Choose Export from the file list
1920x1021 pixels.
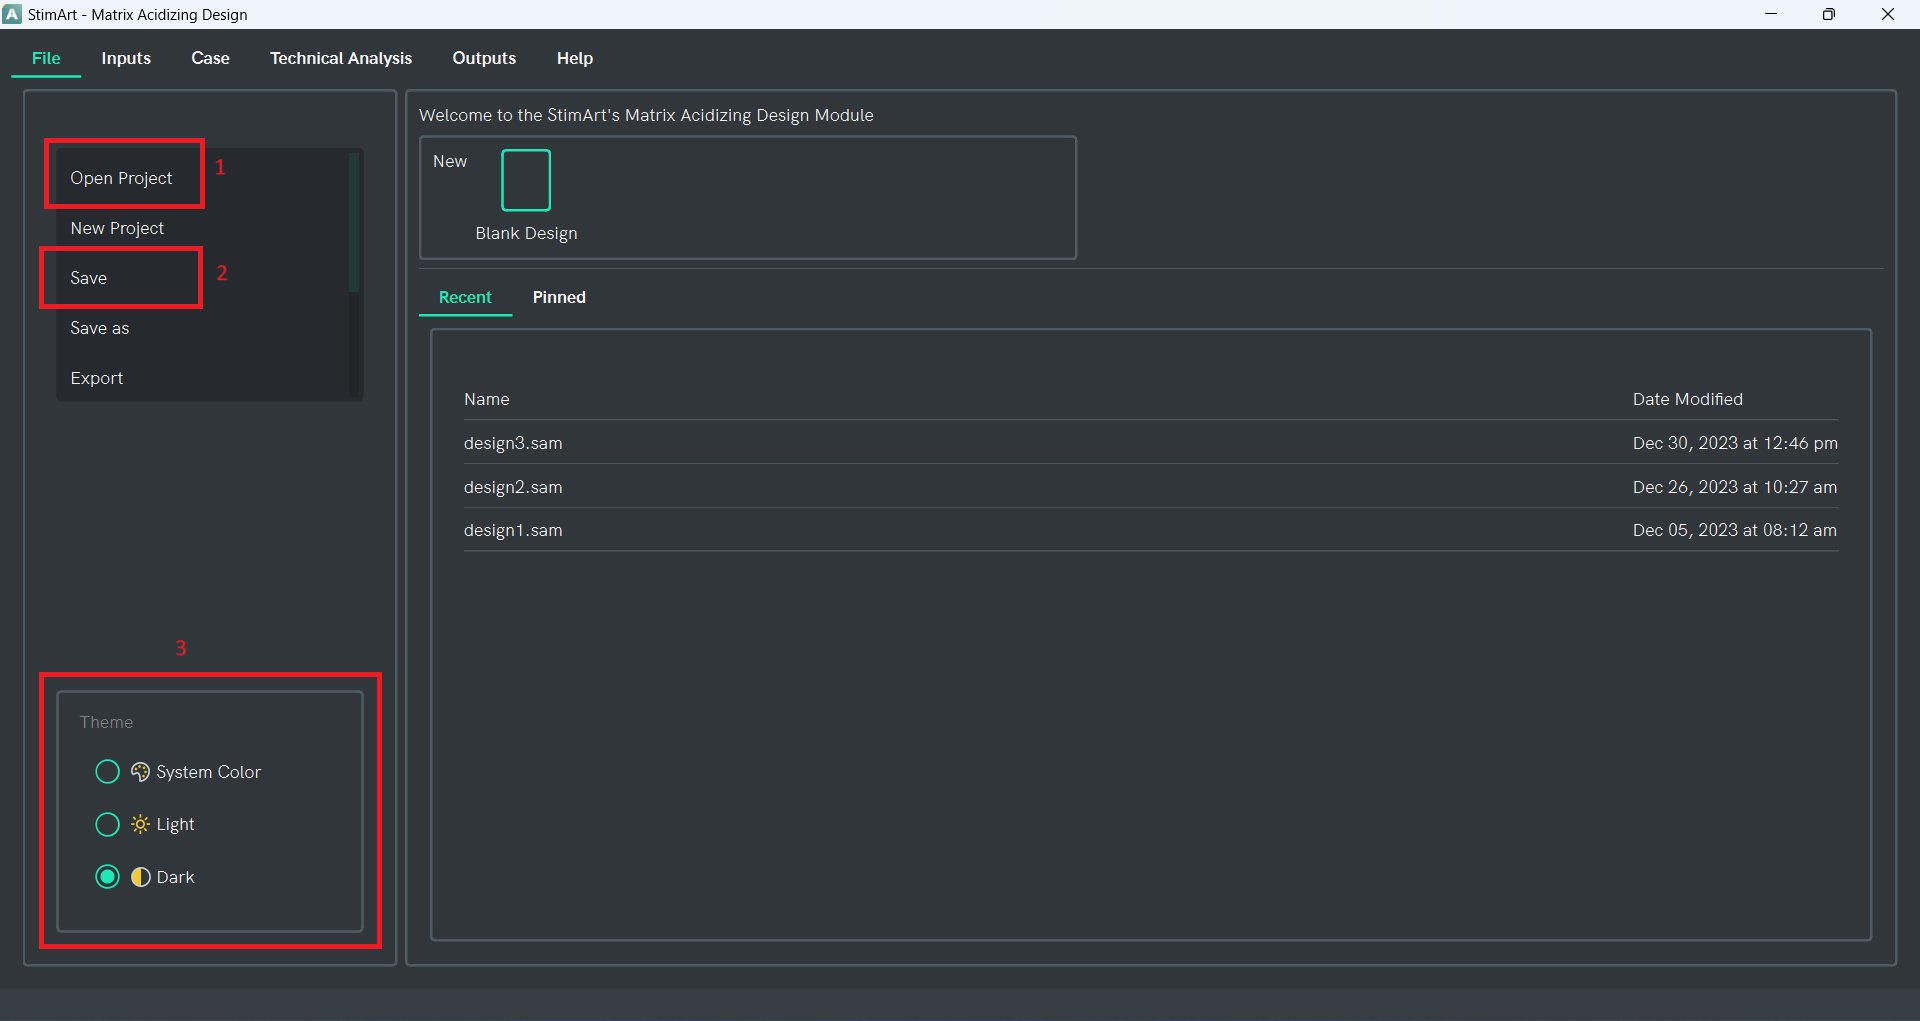coord(96,378)
